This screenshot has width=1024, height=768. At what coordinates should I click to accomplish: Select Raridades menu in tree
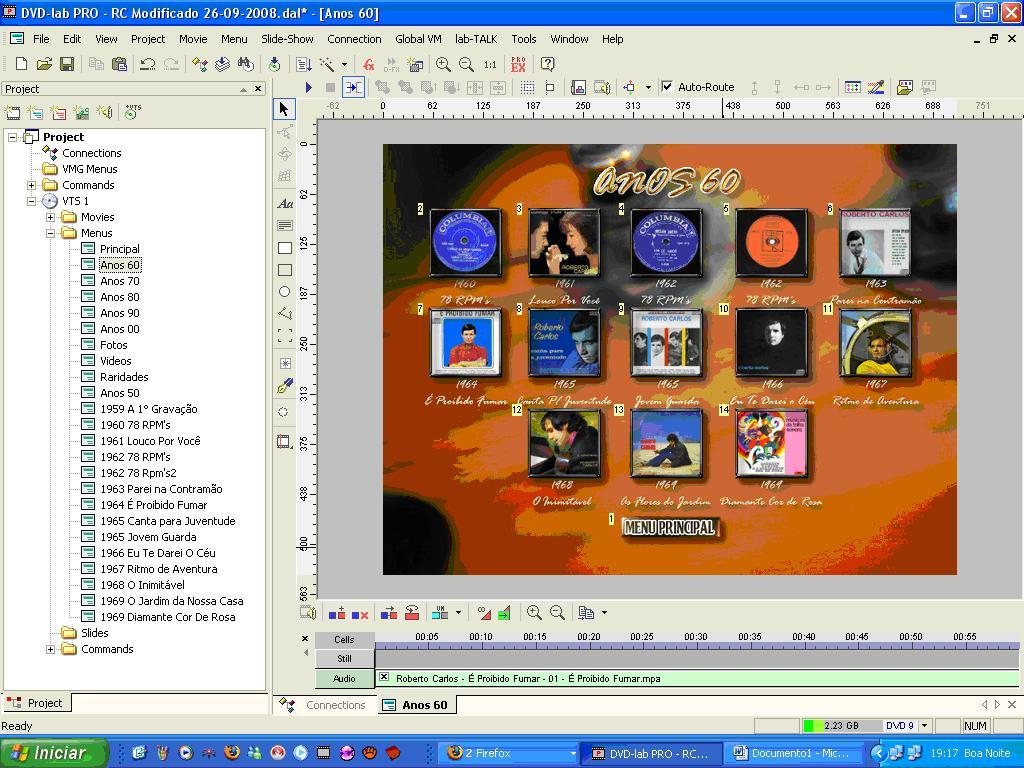(124, 377)
